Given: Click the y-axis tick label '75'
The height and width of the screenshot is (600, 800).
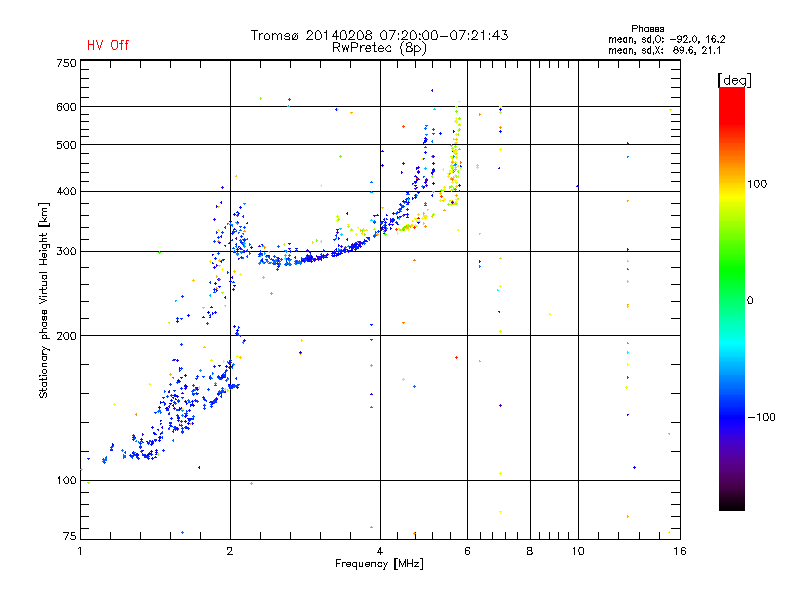Looking at the screenshot, I should 70,536.
